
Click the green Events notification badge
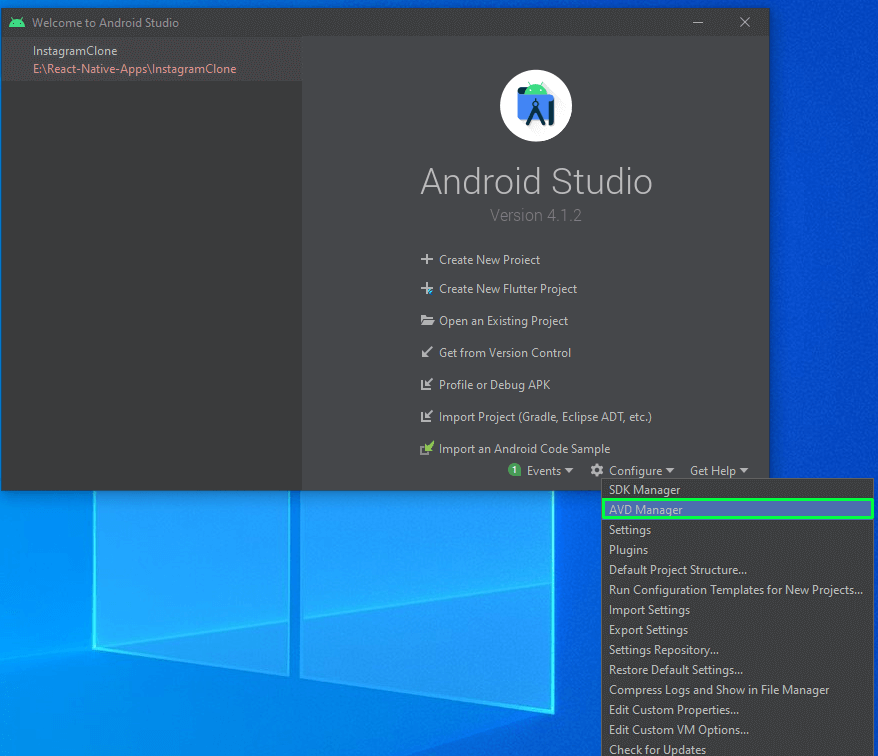[x=514, y=471]
